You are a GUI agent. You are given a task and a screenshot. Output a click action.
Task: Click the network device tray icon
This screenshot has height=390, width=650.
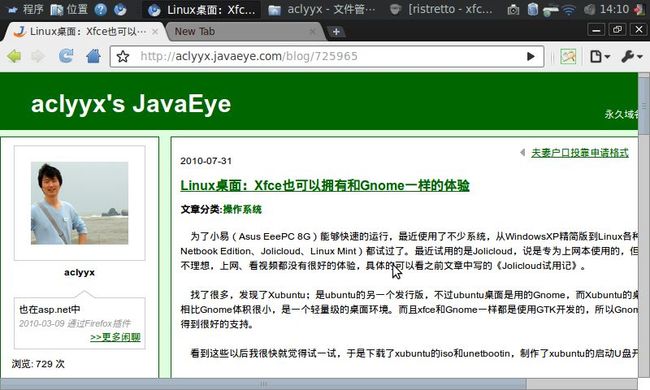click(x=551, y=10)
